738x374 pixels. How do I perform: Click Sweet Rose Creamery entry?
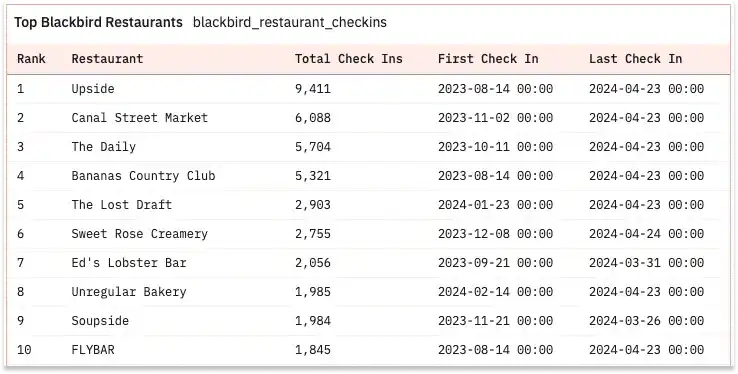click(x=139, y=234)
